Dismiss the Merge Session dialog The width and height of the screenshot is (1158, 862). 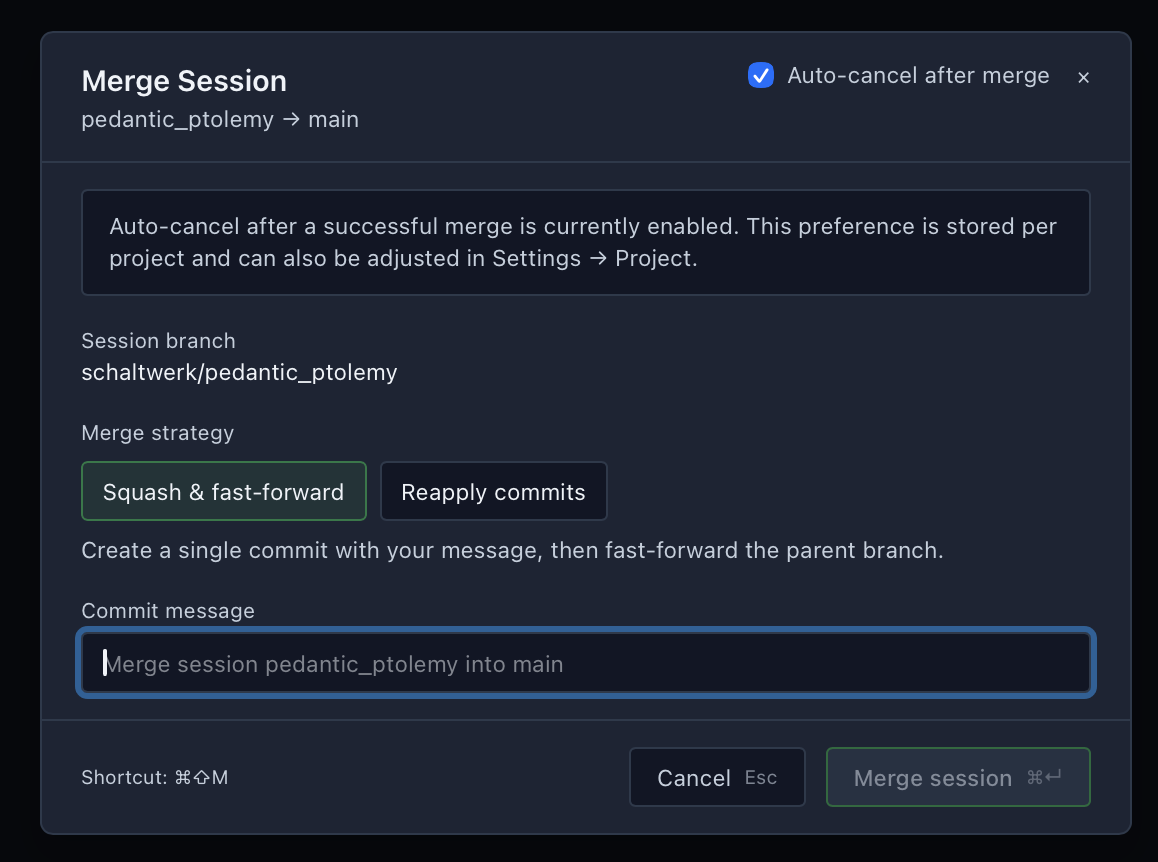pos(1083,77)
